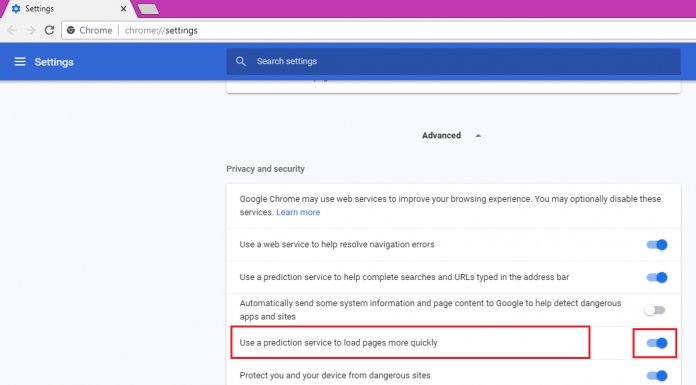Click the reload page icon
Image resolution: width=696 pixels, height=385 pixels.
(x=49, y=30)
